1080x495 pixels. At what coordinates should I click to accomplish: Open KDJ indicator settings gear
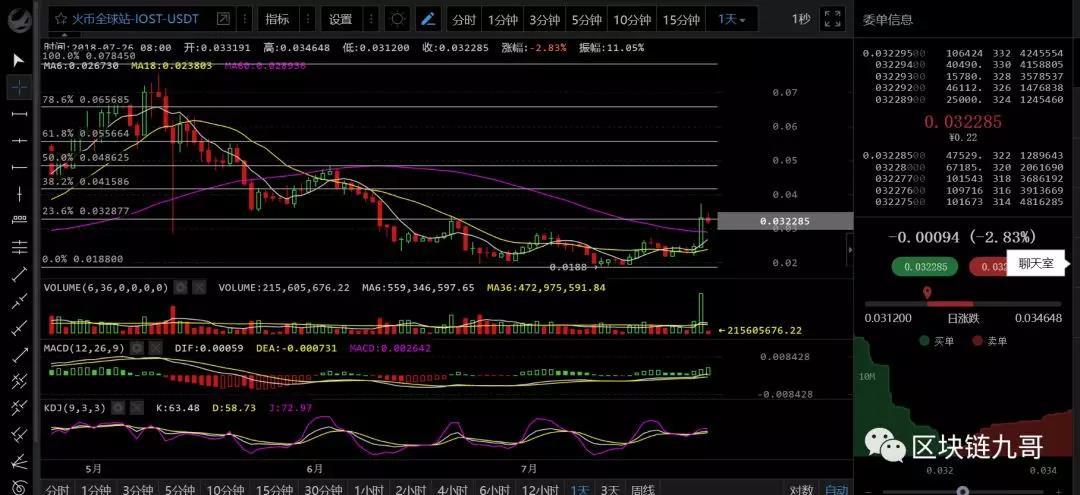pyautogui.click(x=118, y=408)
